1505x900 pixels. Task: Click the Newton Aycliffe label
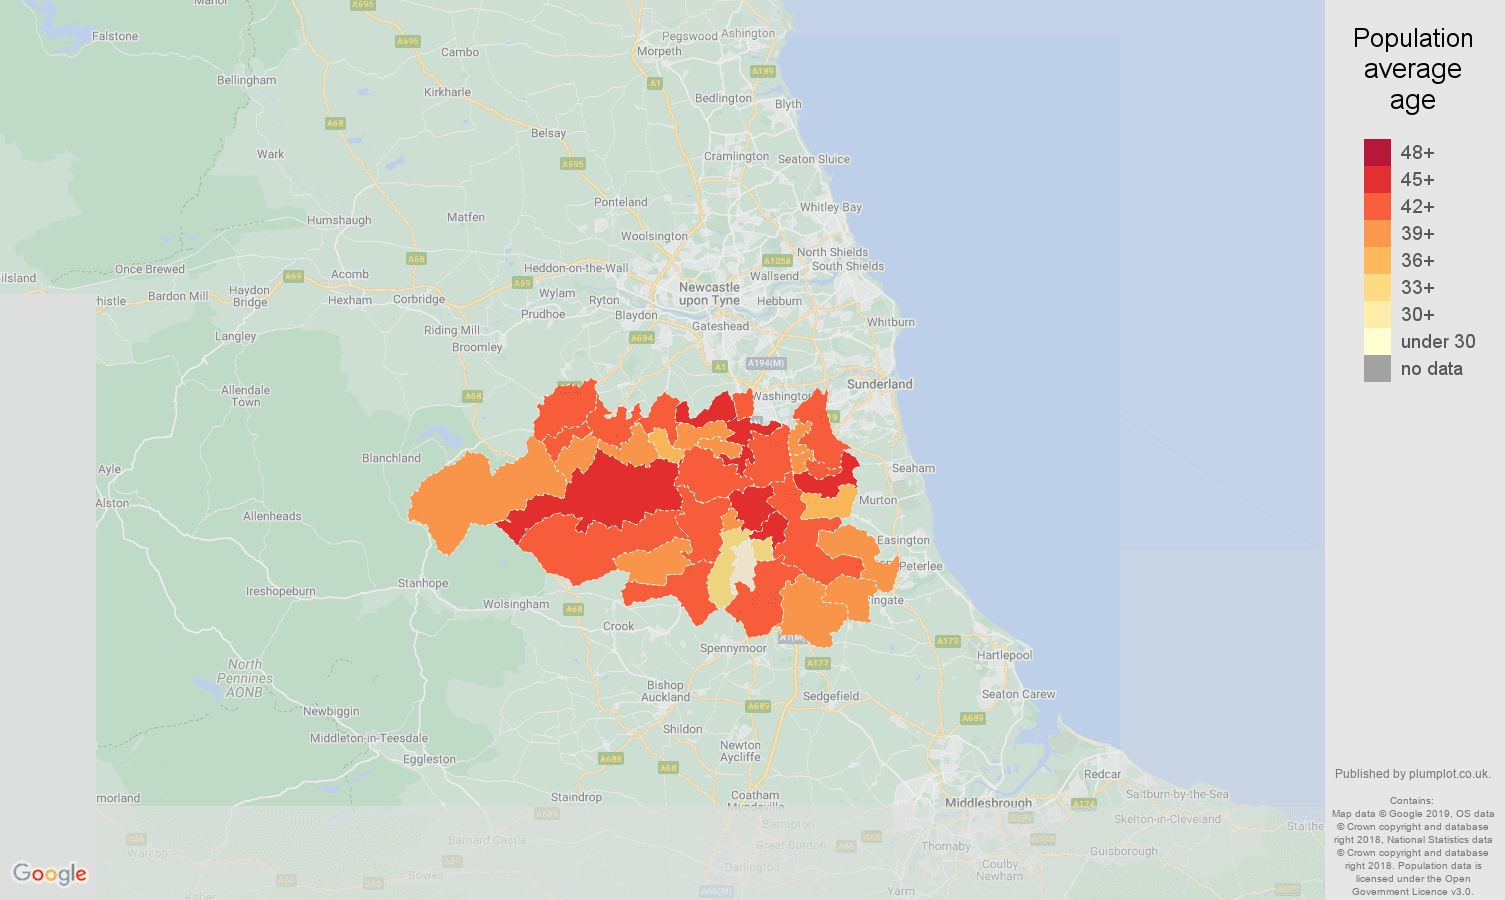point(740,751)
